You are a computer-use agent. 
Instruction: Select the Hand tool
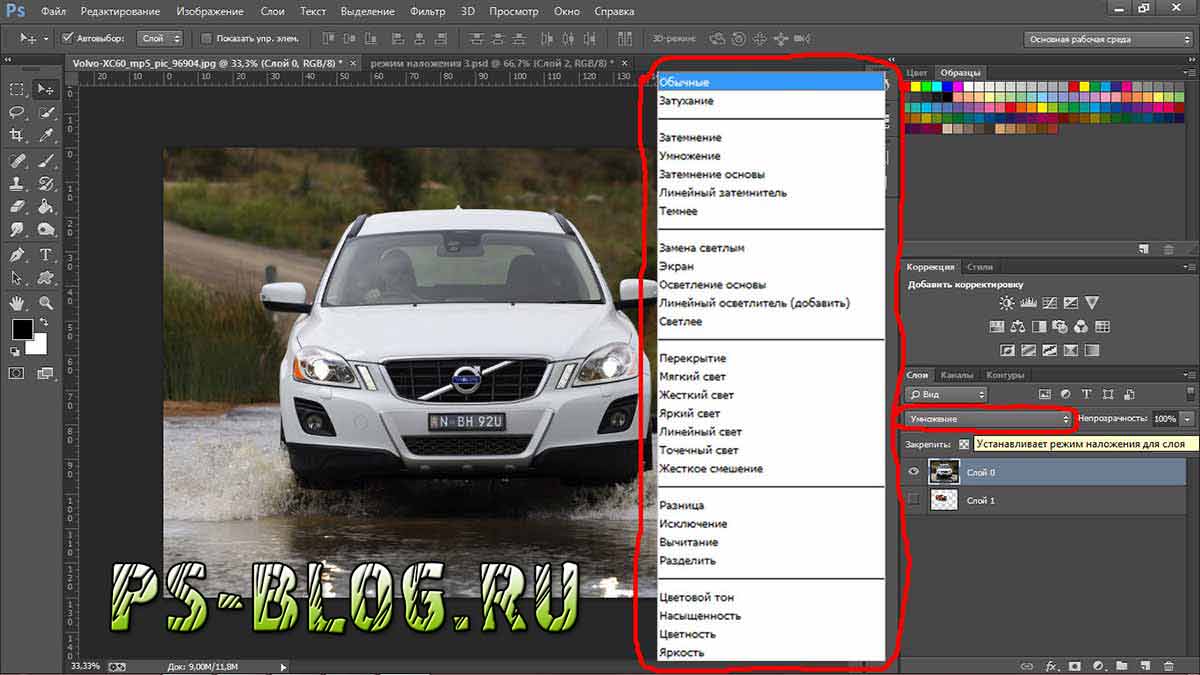(17, 302)
